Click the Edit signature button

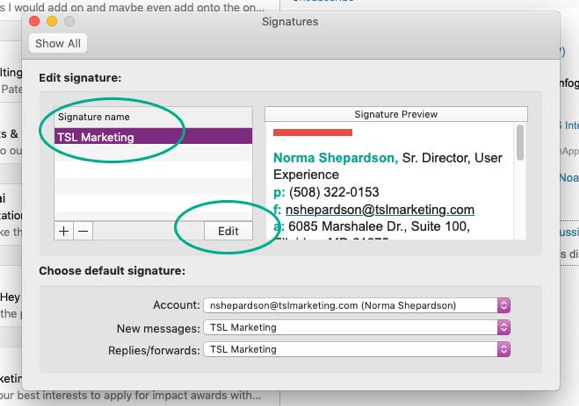[228, 231]
